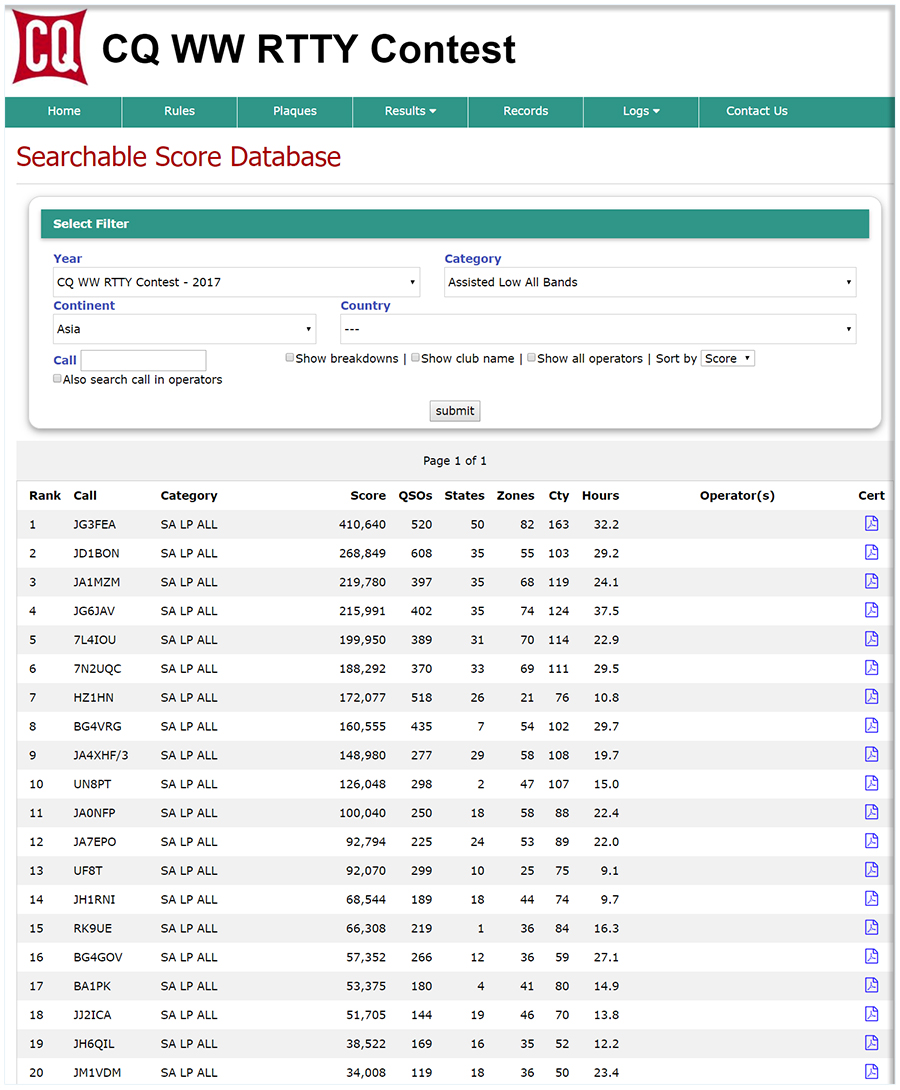Expand the Category dropdown list
This screenshot has height=1090, width=900.
(x=650, y=282)
